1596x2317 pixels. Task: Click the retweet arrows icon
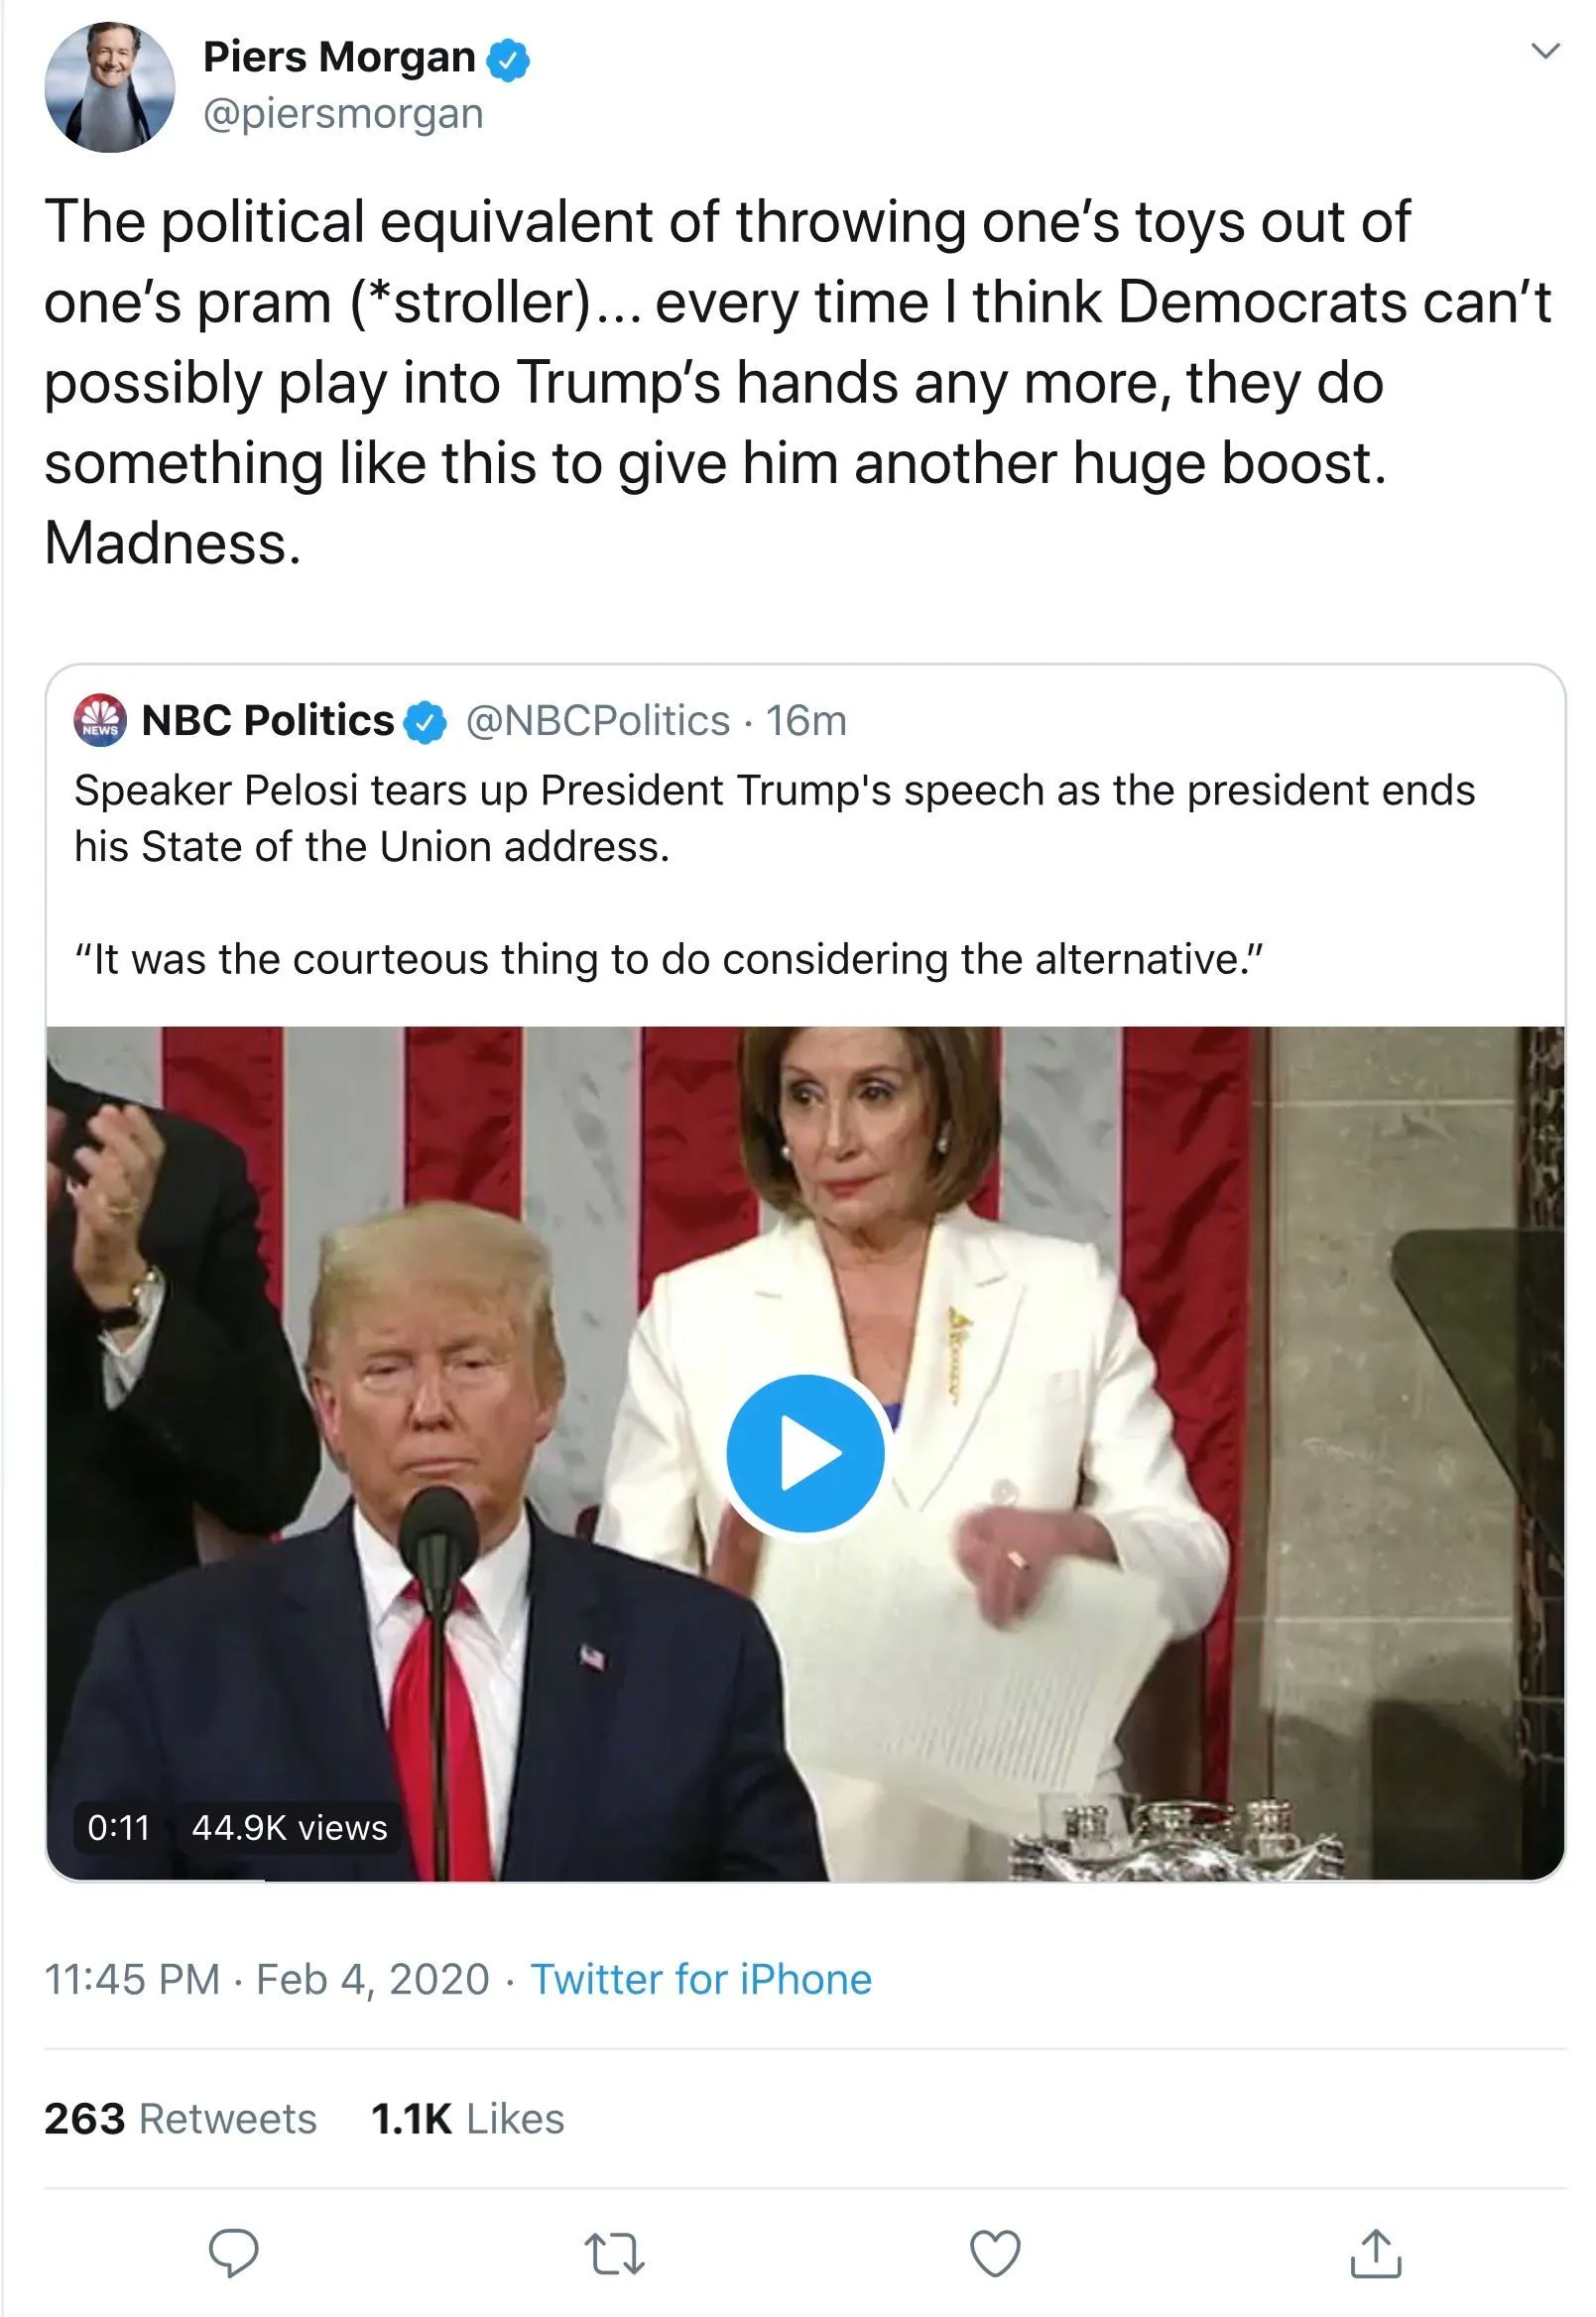pos(613,2254)
